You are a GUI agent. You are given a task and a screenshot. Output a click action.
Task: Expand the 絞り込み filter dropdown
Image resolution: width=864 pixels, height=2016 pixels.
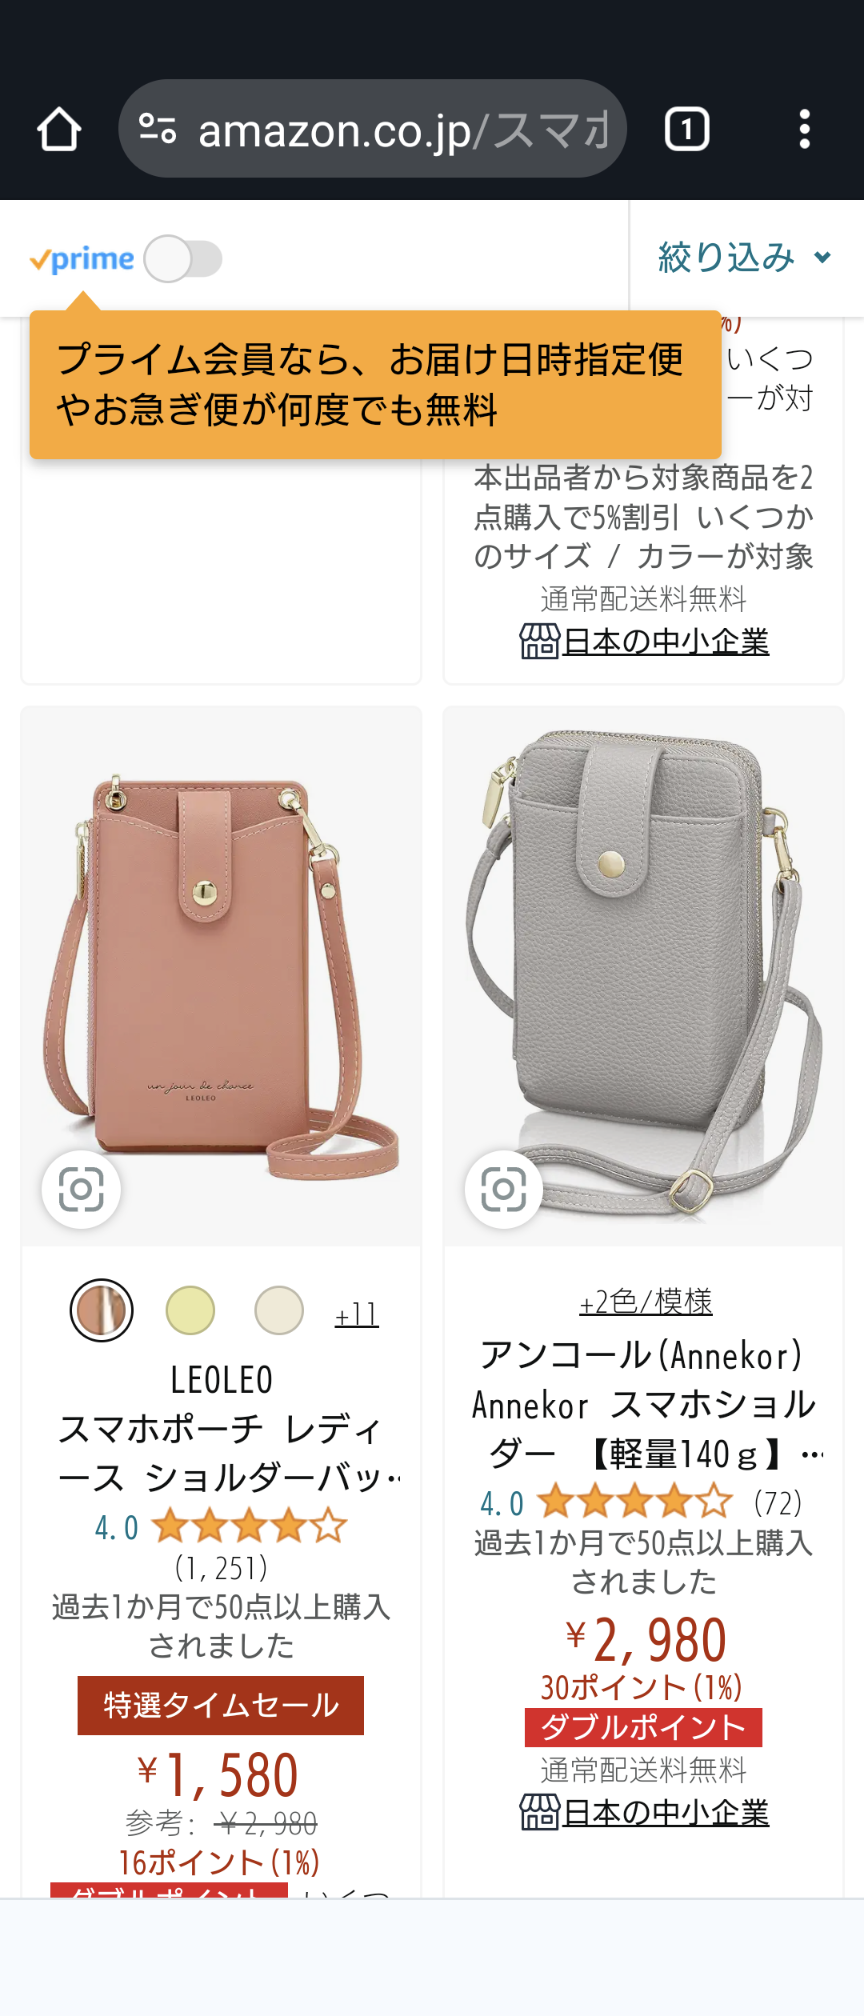point(744,258)
